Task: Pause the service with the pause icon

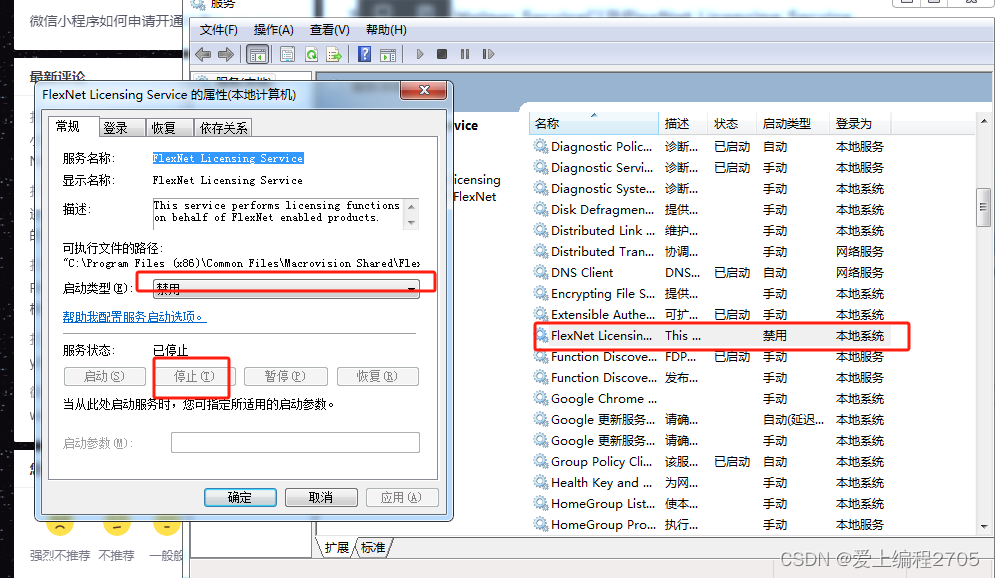Action: pyautogui.click(x=465, y=55)
